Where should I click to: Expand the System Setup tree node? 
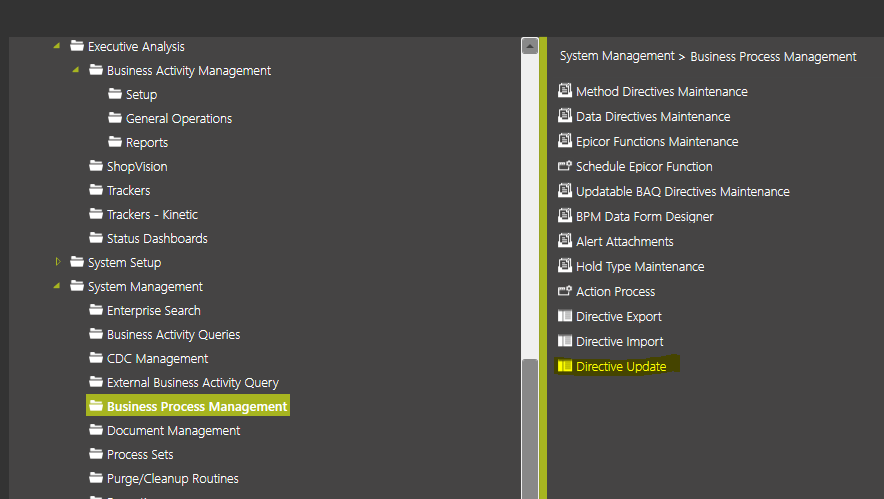[58, 262]
